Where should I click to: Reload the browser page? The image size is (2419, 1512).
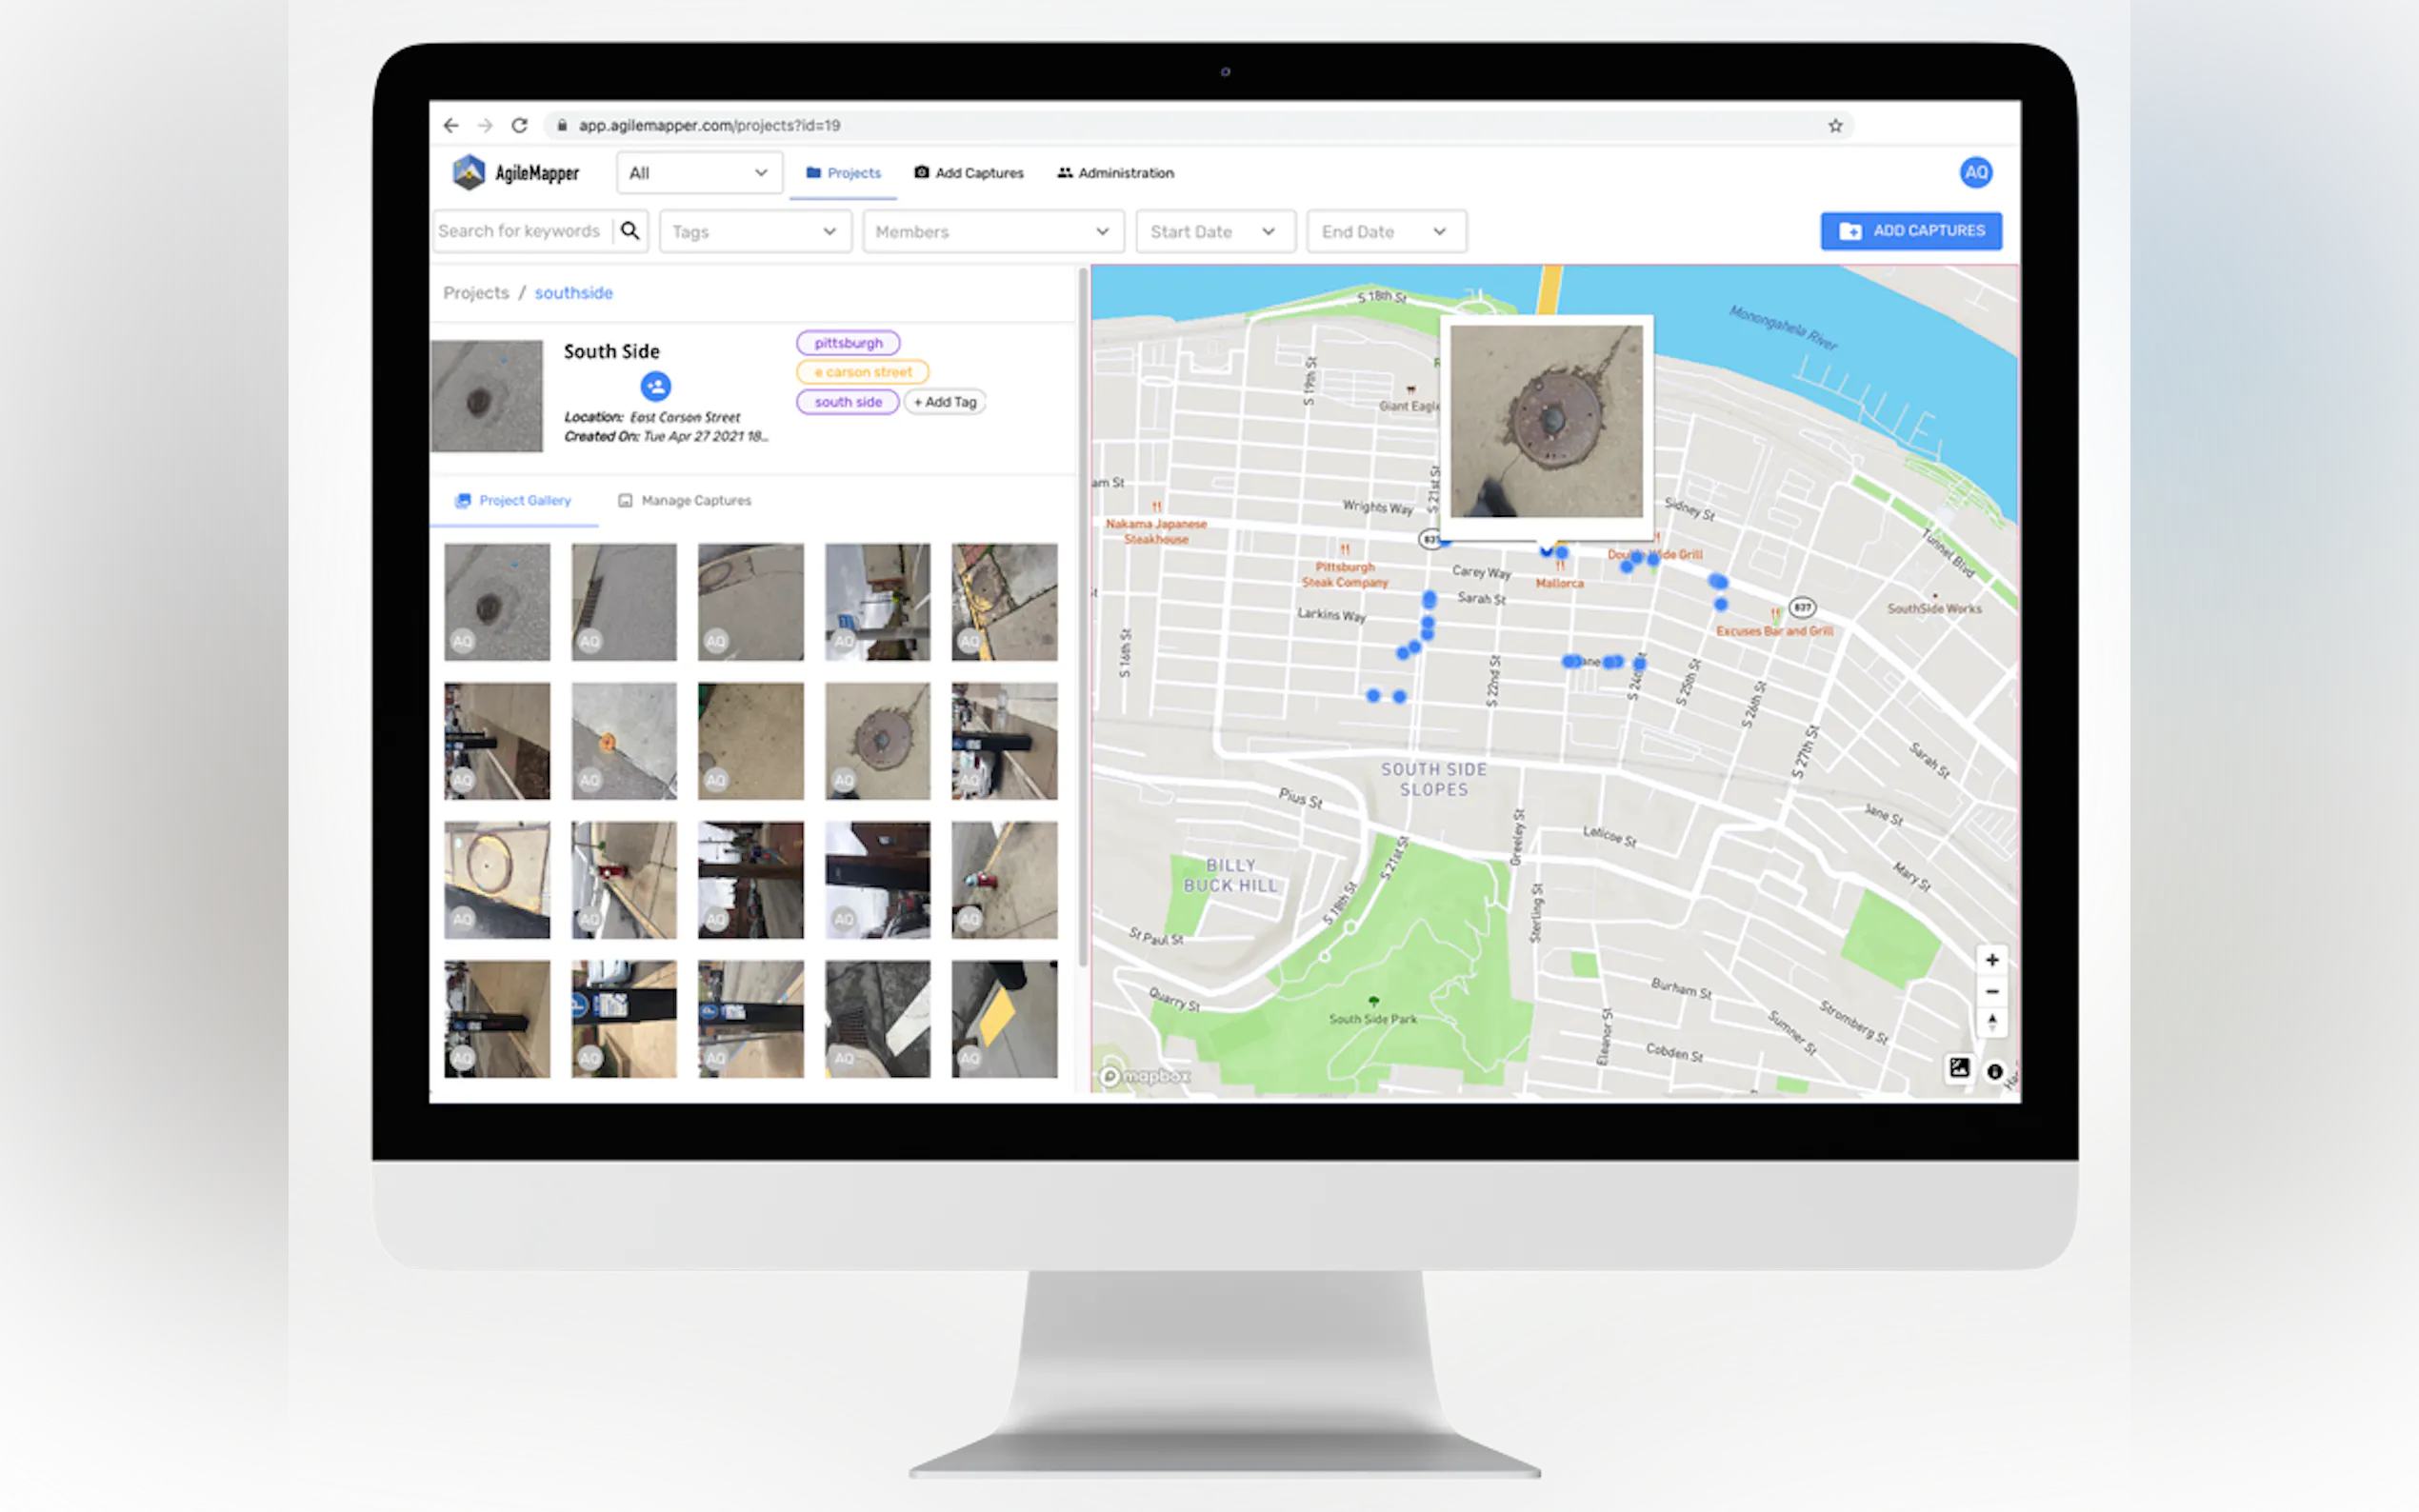[519, 126]
